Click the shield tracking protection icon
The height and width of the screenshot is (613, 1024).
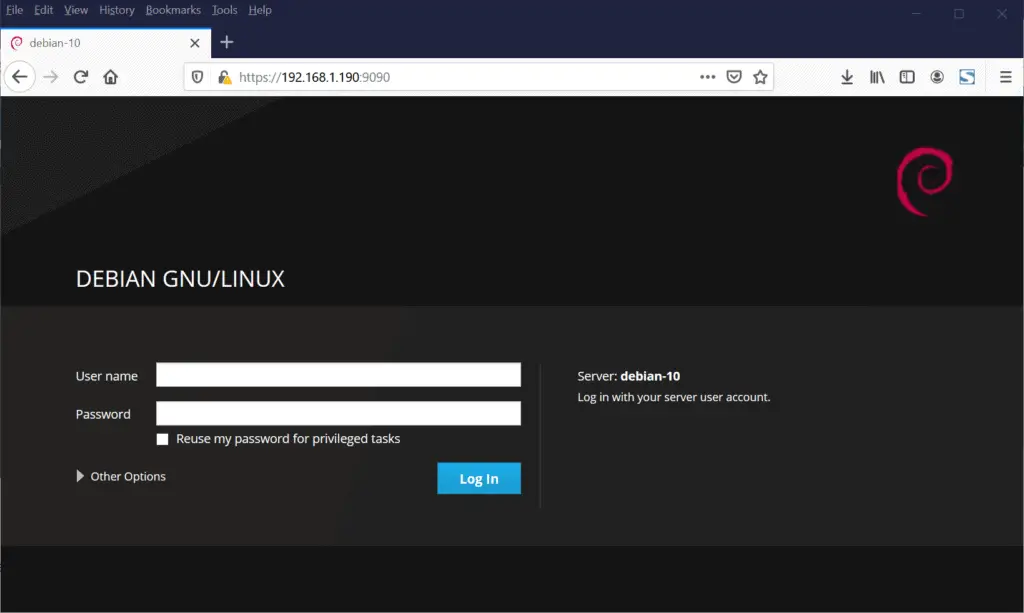click(199, 76)
